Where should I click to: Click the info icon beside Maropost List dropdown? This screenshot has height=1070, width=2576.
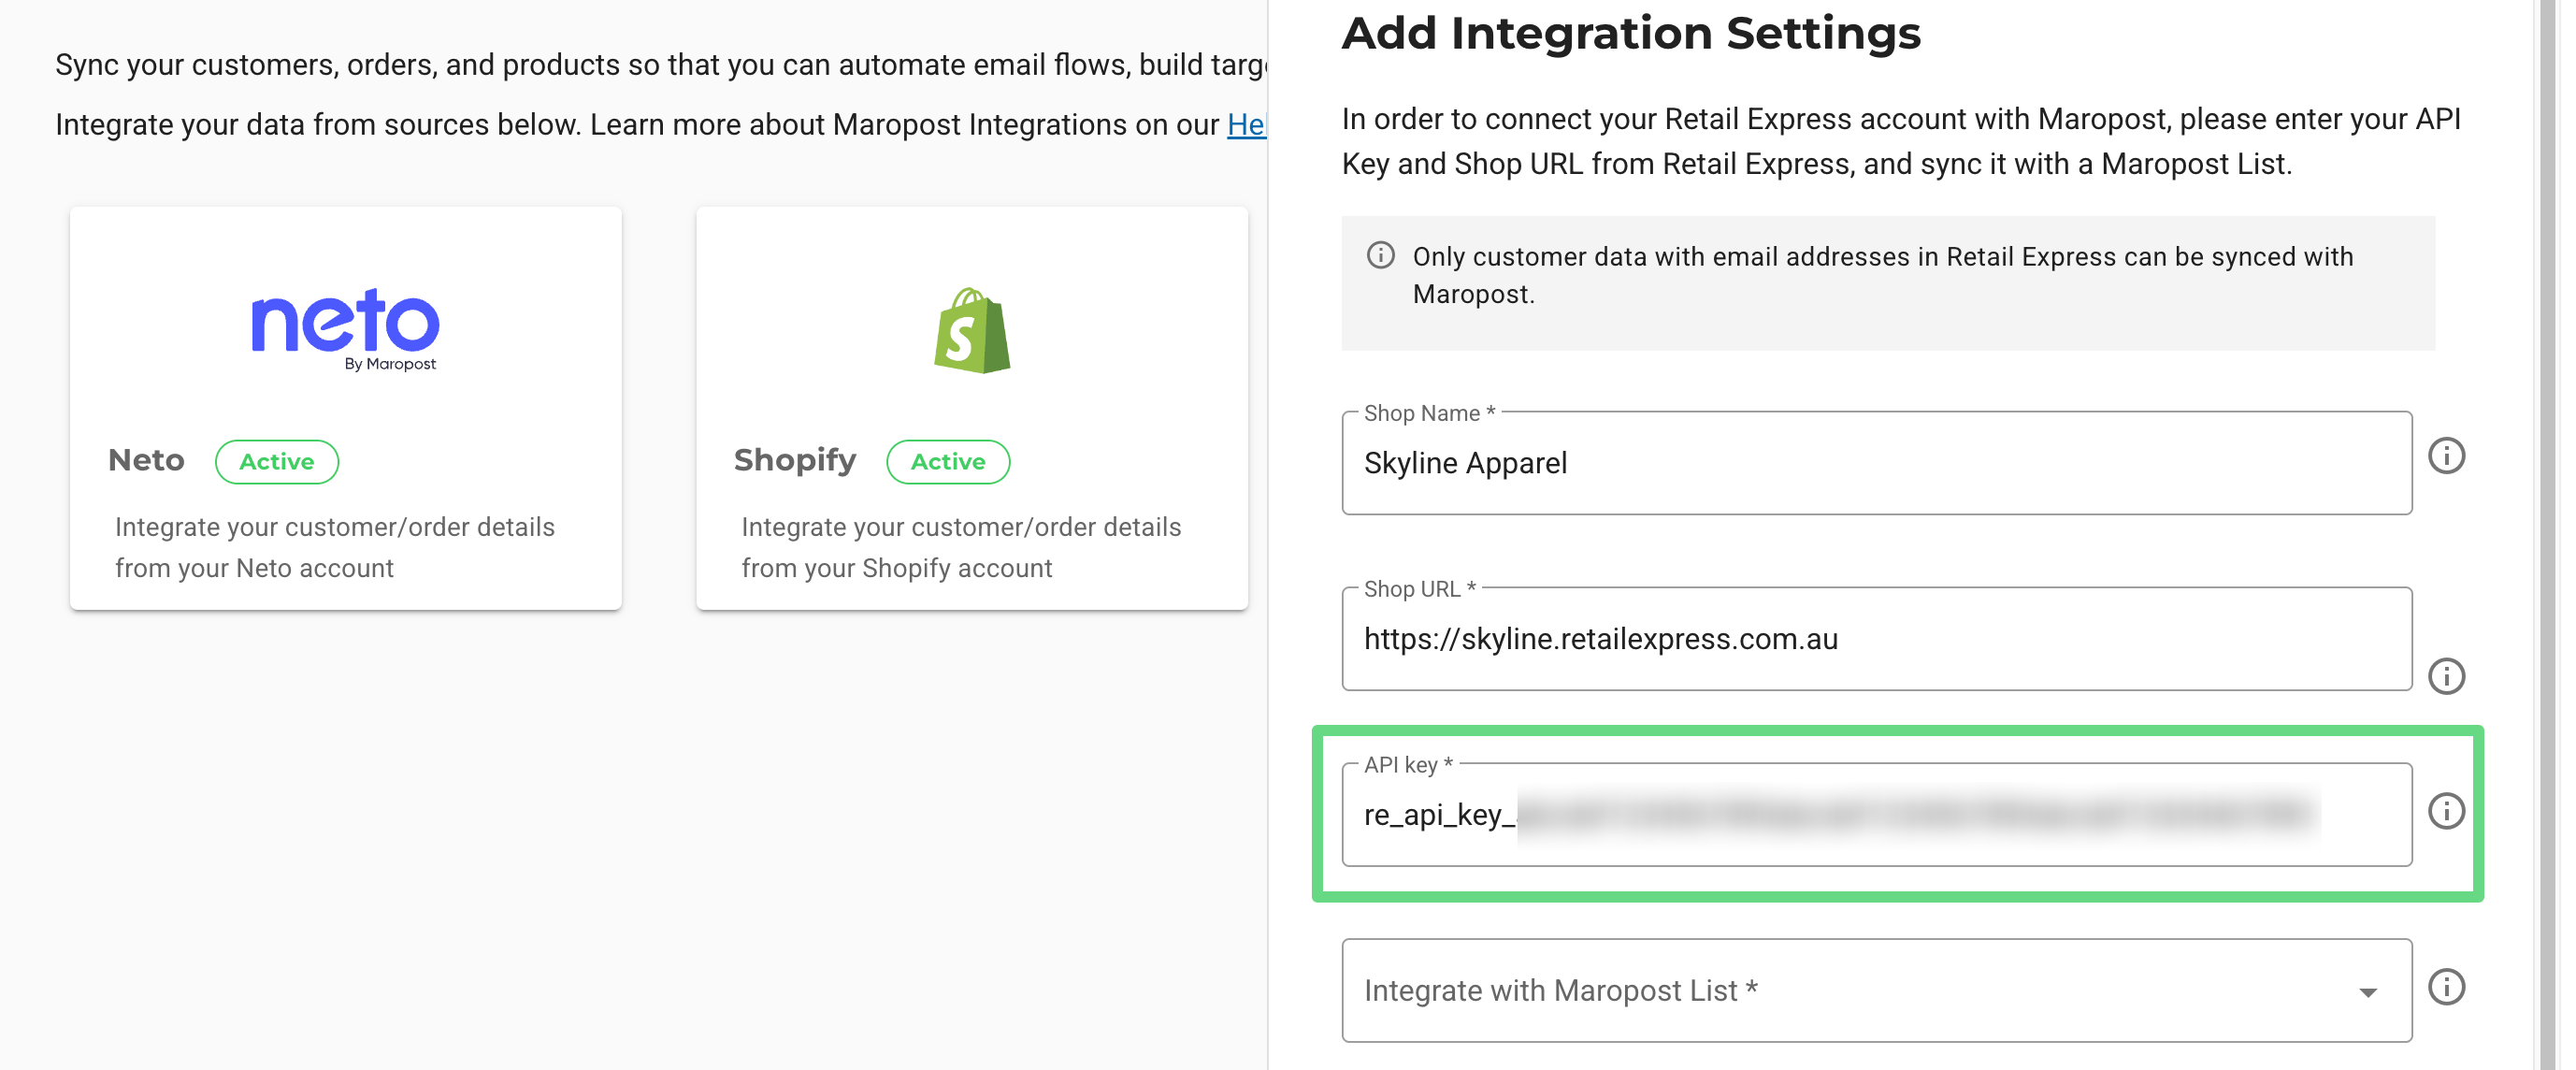pos(2445,987)
